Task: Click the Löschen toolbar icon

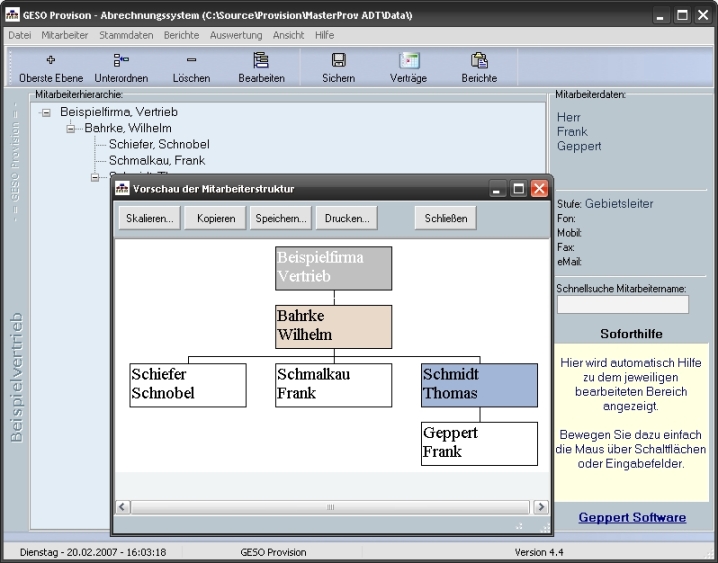Action: (191, 61)
